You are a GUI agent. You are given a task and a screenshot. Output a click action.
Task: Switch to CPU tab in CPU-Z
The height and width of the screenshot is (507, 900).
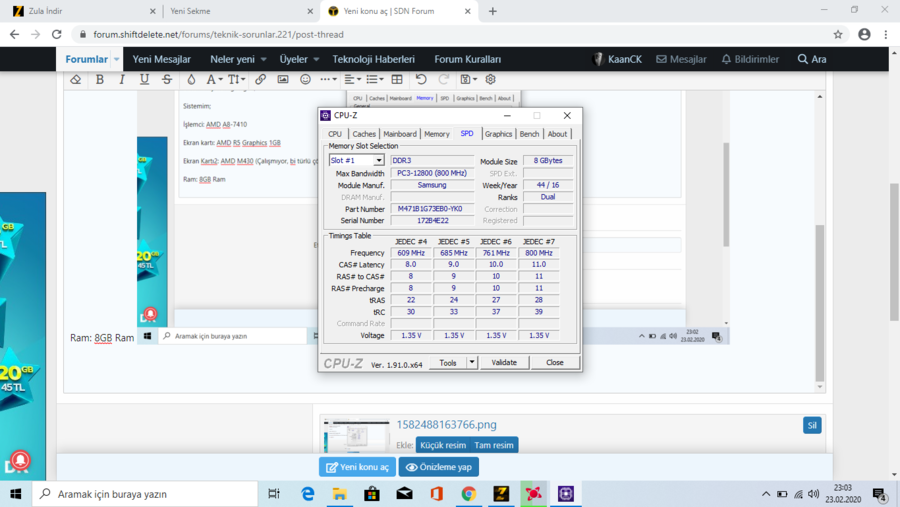tap(335, 134)
